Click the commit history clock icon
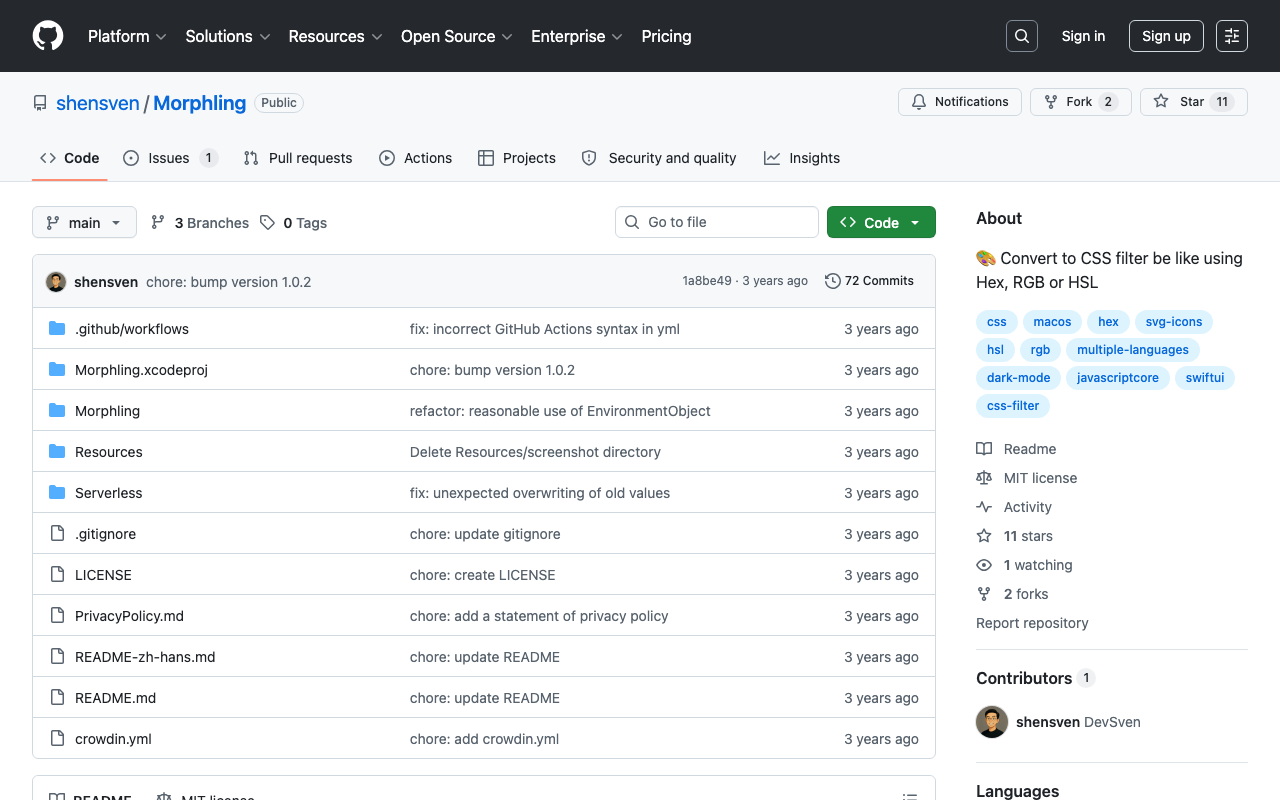This screenshot has height=800, width=1280. click(x=832, y=281)
